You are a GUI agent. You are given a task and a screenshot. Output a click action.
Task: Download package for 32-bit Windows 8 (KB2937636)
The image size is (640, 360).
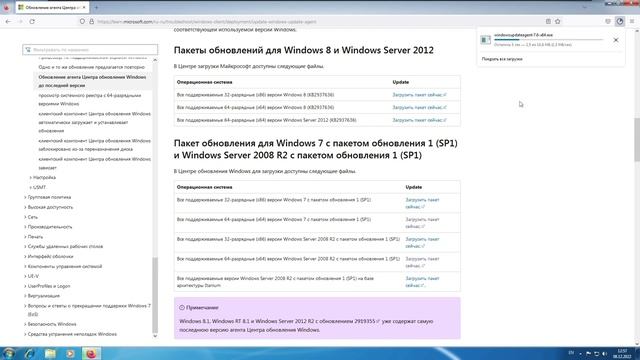click(419, 95)
